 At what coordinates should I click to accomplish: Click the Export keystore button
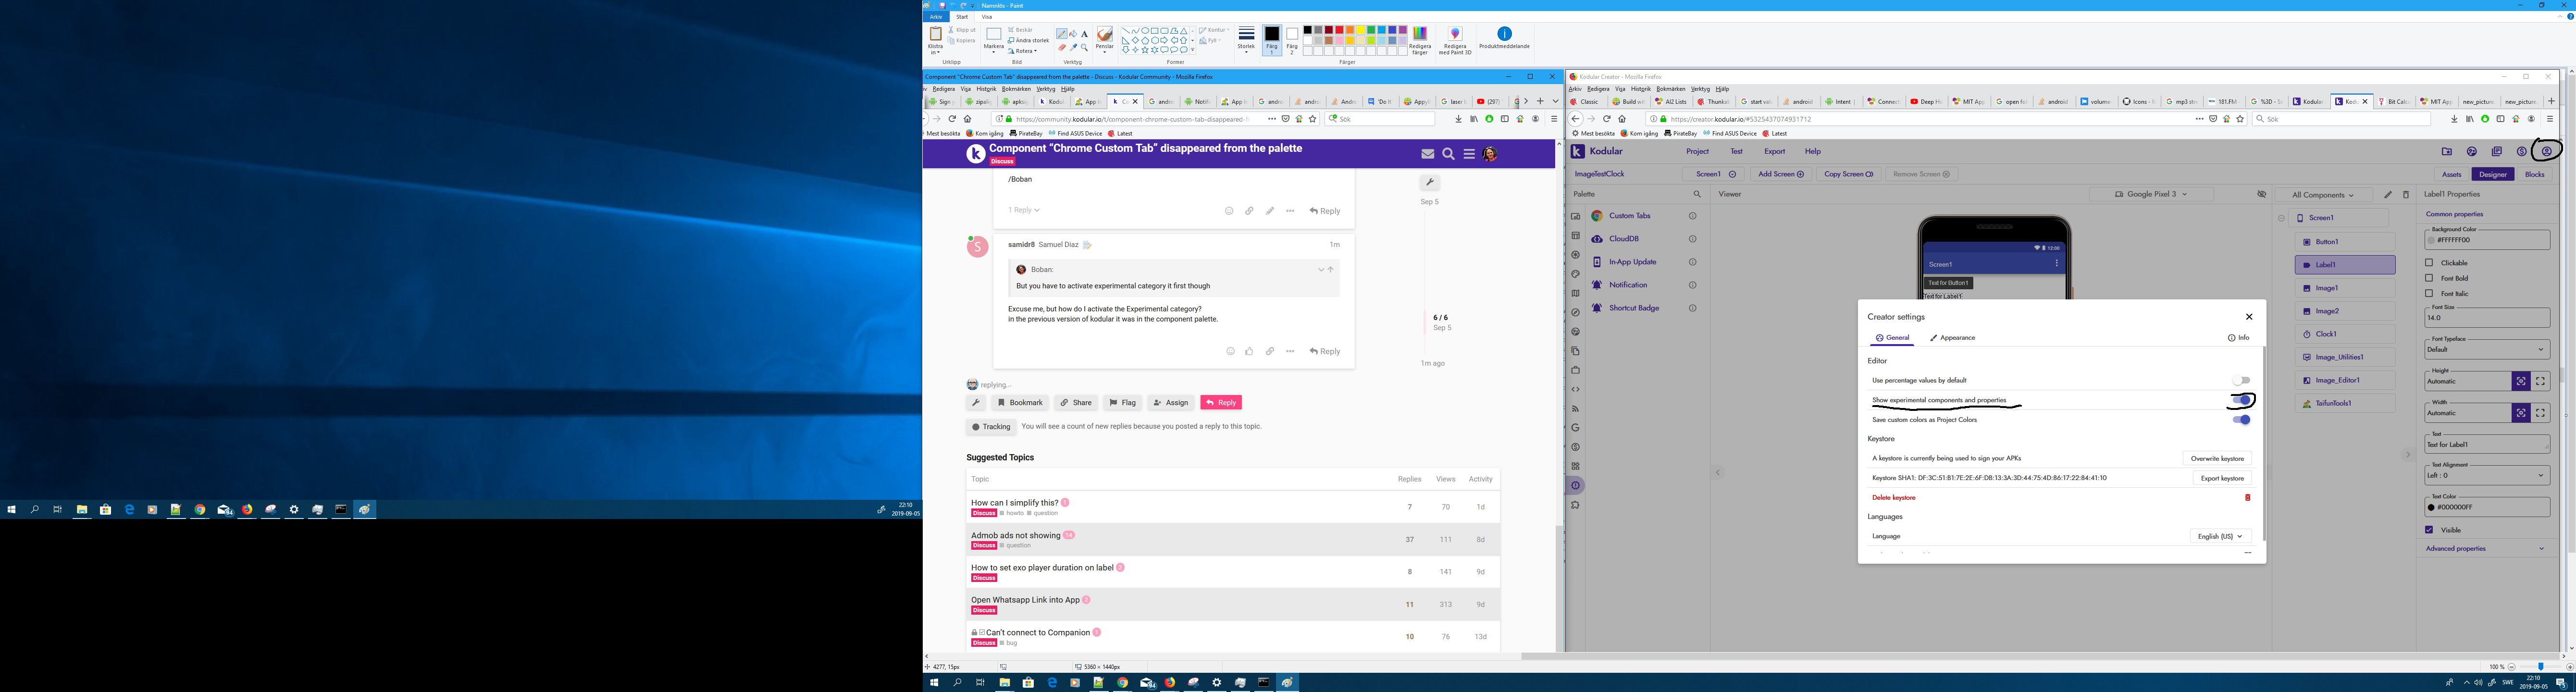click(2222, 478)
